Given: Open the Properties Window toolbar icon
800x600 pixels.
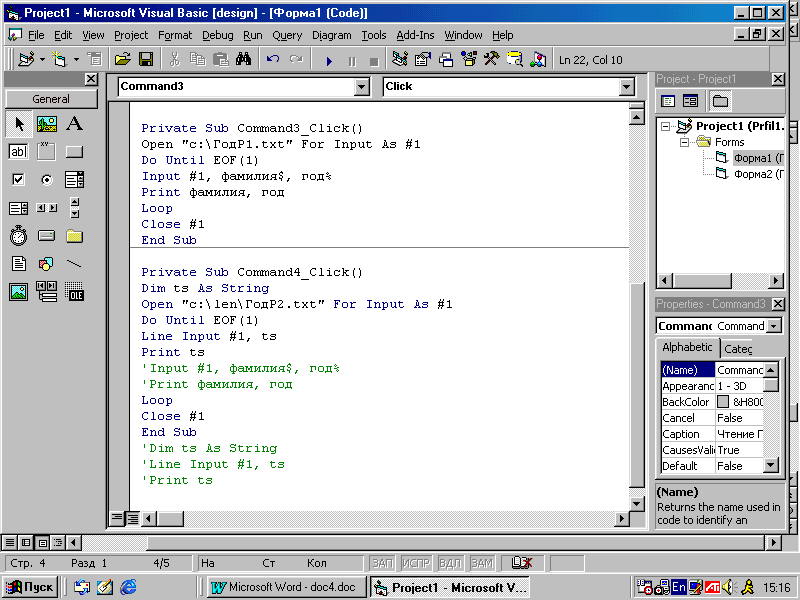Looking at the screenshot, I should (423, 60).
